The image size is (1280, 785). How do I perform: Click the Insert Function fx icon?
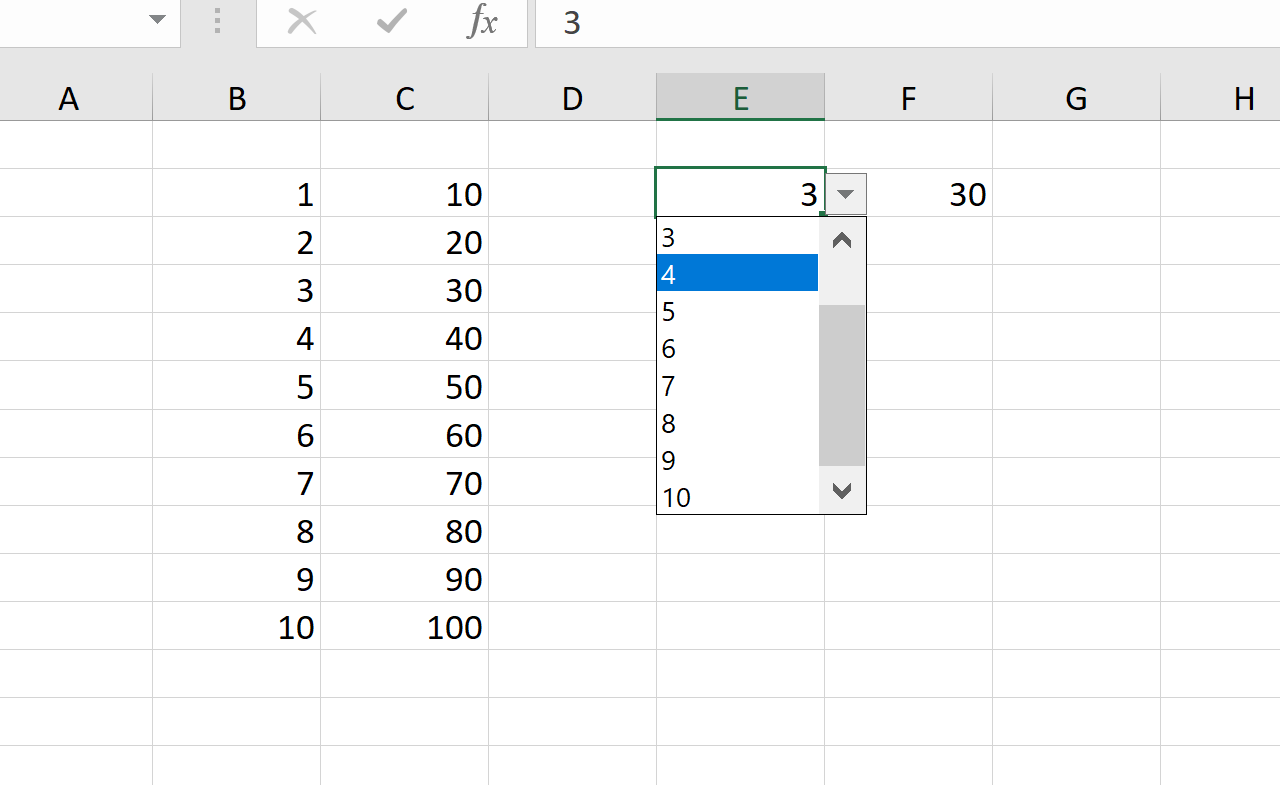pyautogui.click(x=483, y=22)
